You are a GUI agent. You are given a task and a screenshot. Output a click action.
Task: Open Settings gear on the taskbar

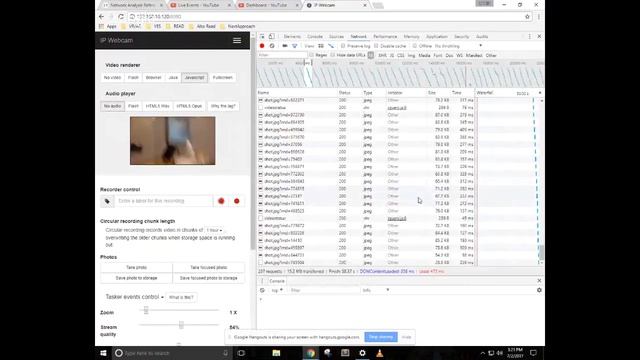[362, 353]
